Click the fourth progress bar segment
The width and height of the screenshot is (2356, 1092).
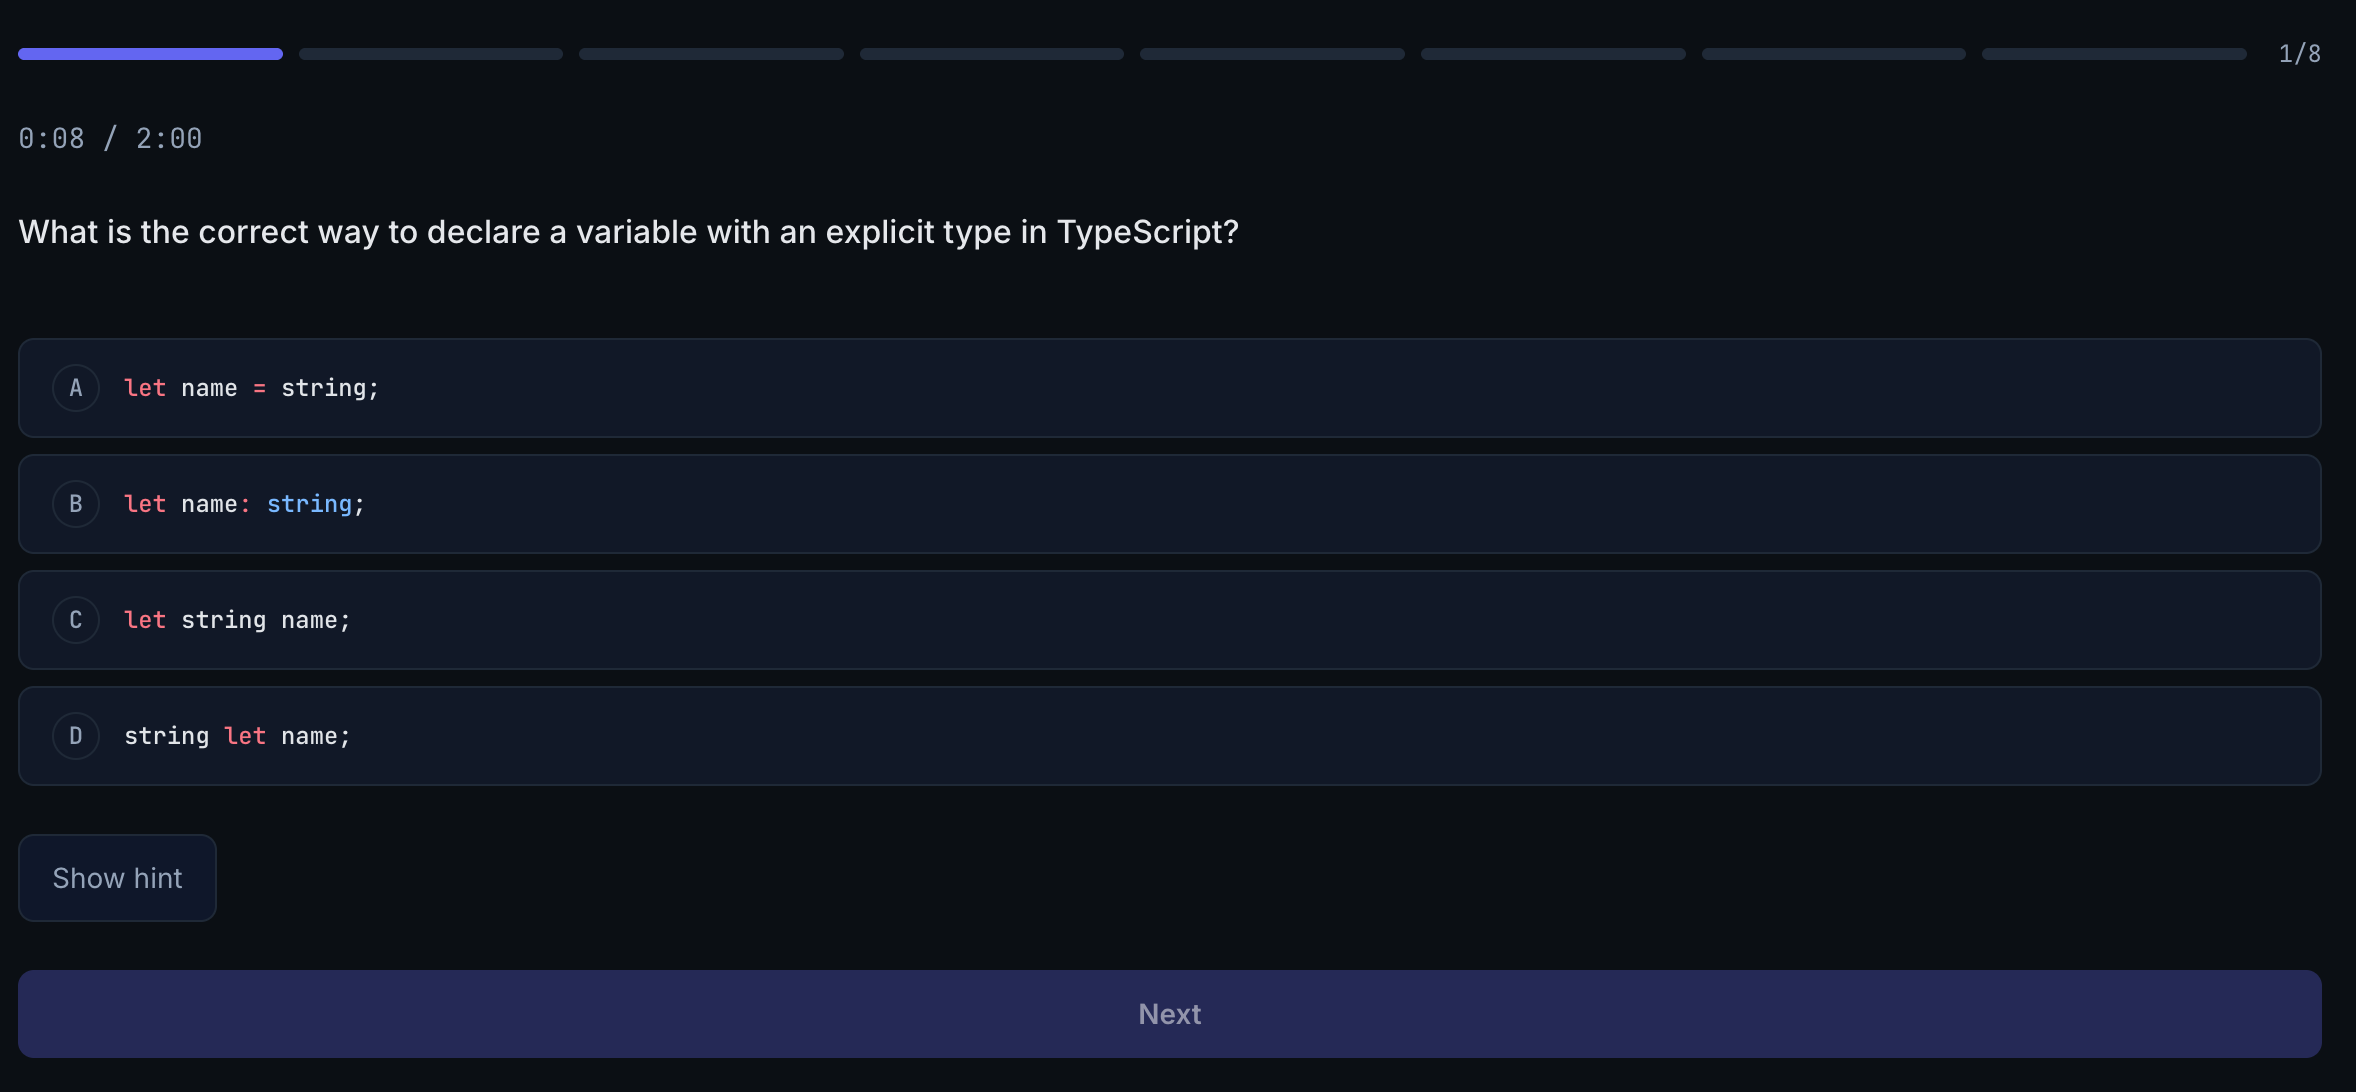click(x=991, y=53)
